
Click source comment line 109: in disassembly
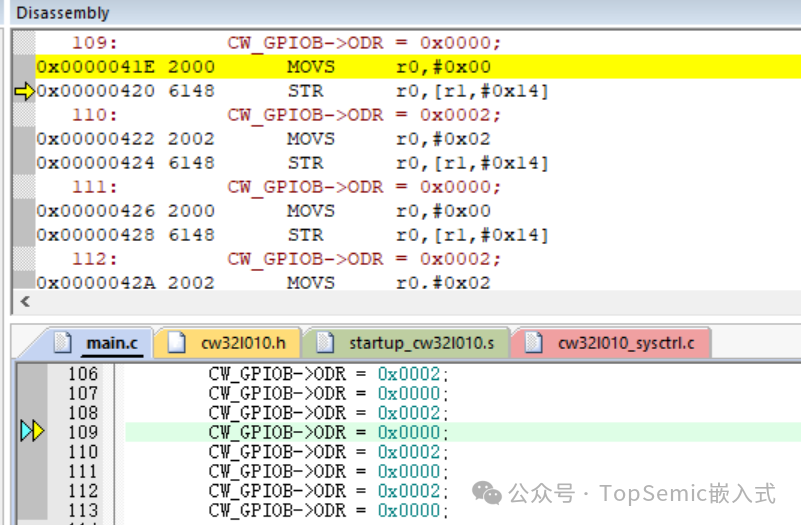[418, 43]
